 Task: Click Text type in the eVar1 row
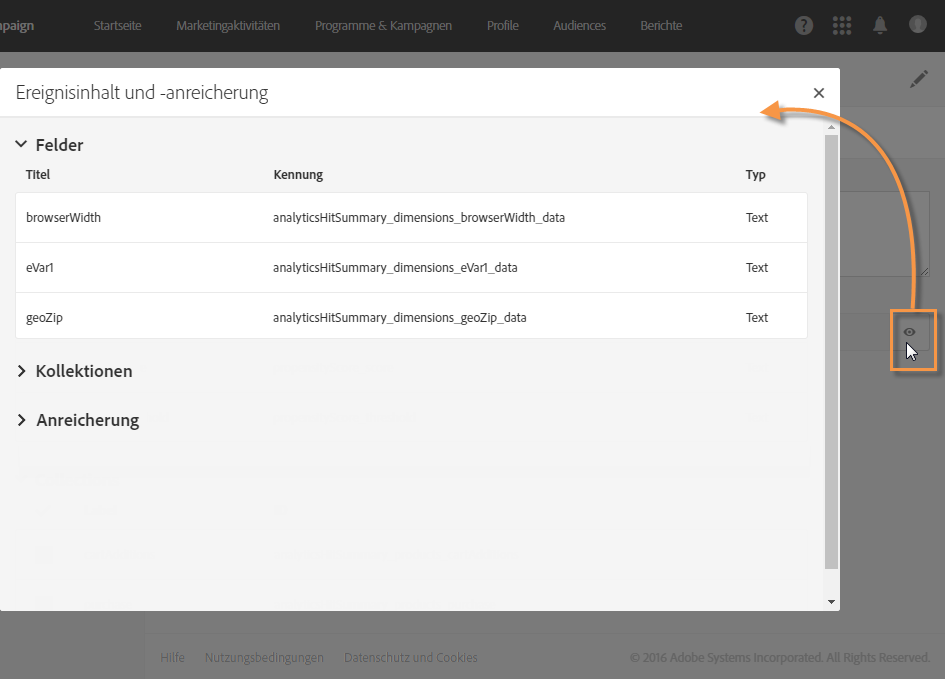[756, 268]
